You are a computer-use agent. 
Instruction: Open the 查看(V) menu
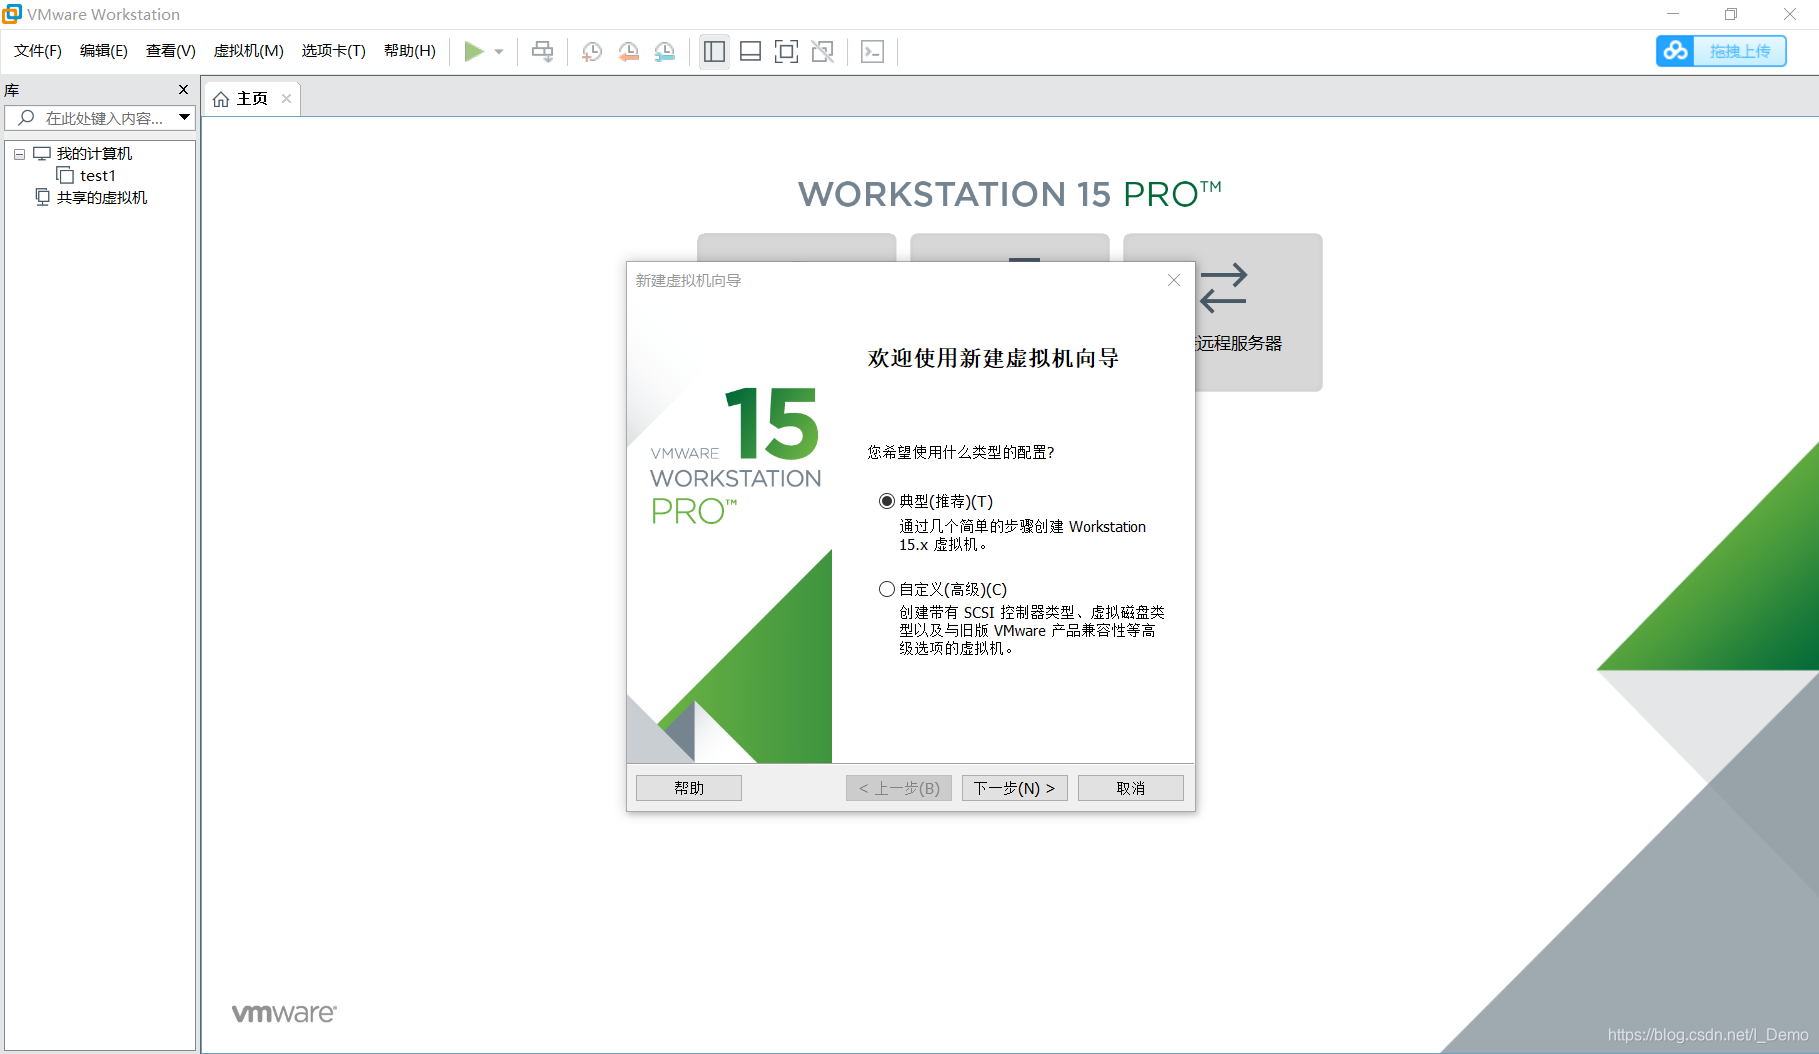[171, 51]
